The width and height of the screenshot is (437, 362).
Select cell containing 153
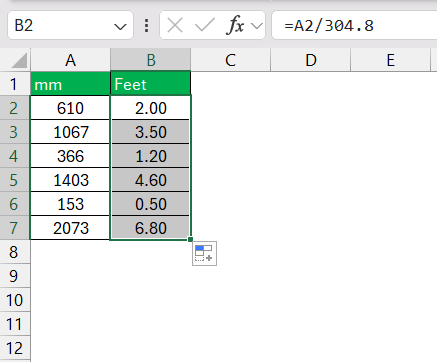pos(70,204)
